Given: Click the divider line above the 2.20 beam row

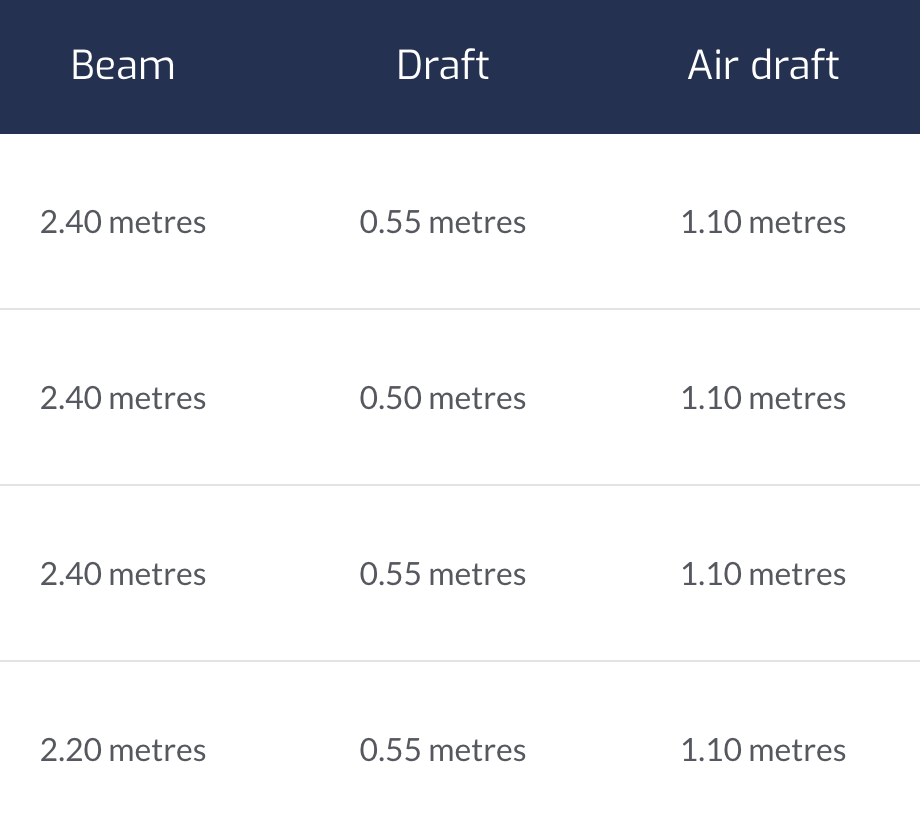Looking at the screenshot, I should 460,661.
